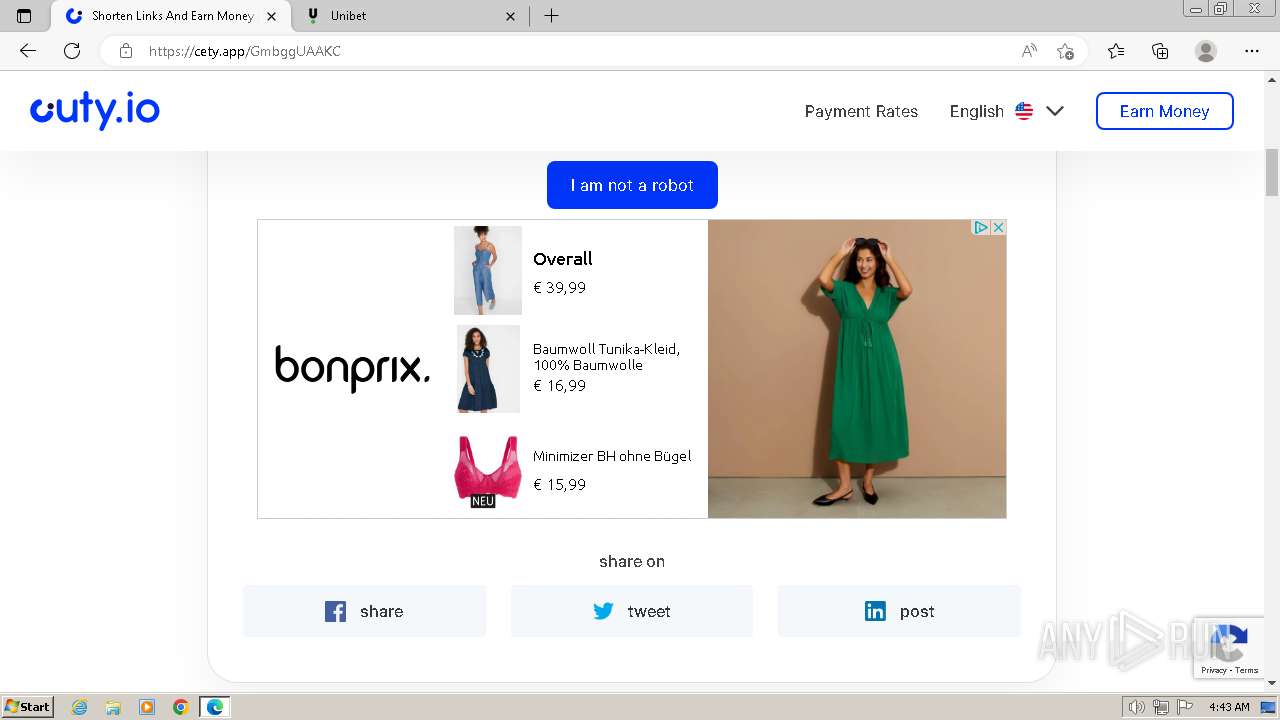
Task: Open File Explorer from taskbar
Action: [113, 707]
